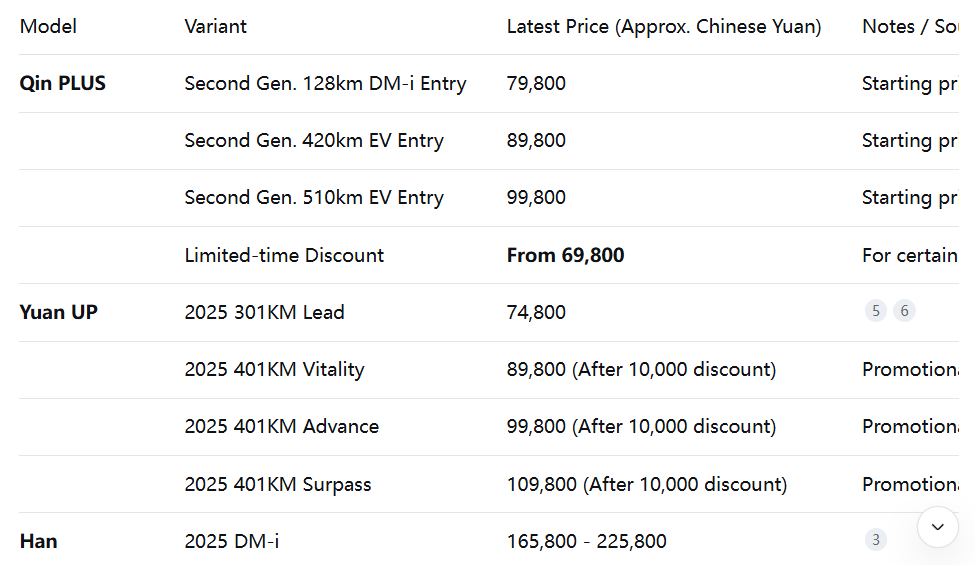
Task: Select the 2025 301KM Lead variant
Action: point(264,312)
